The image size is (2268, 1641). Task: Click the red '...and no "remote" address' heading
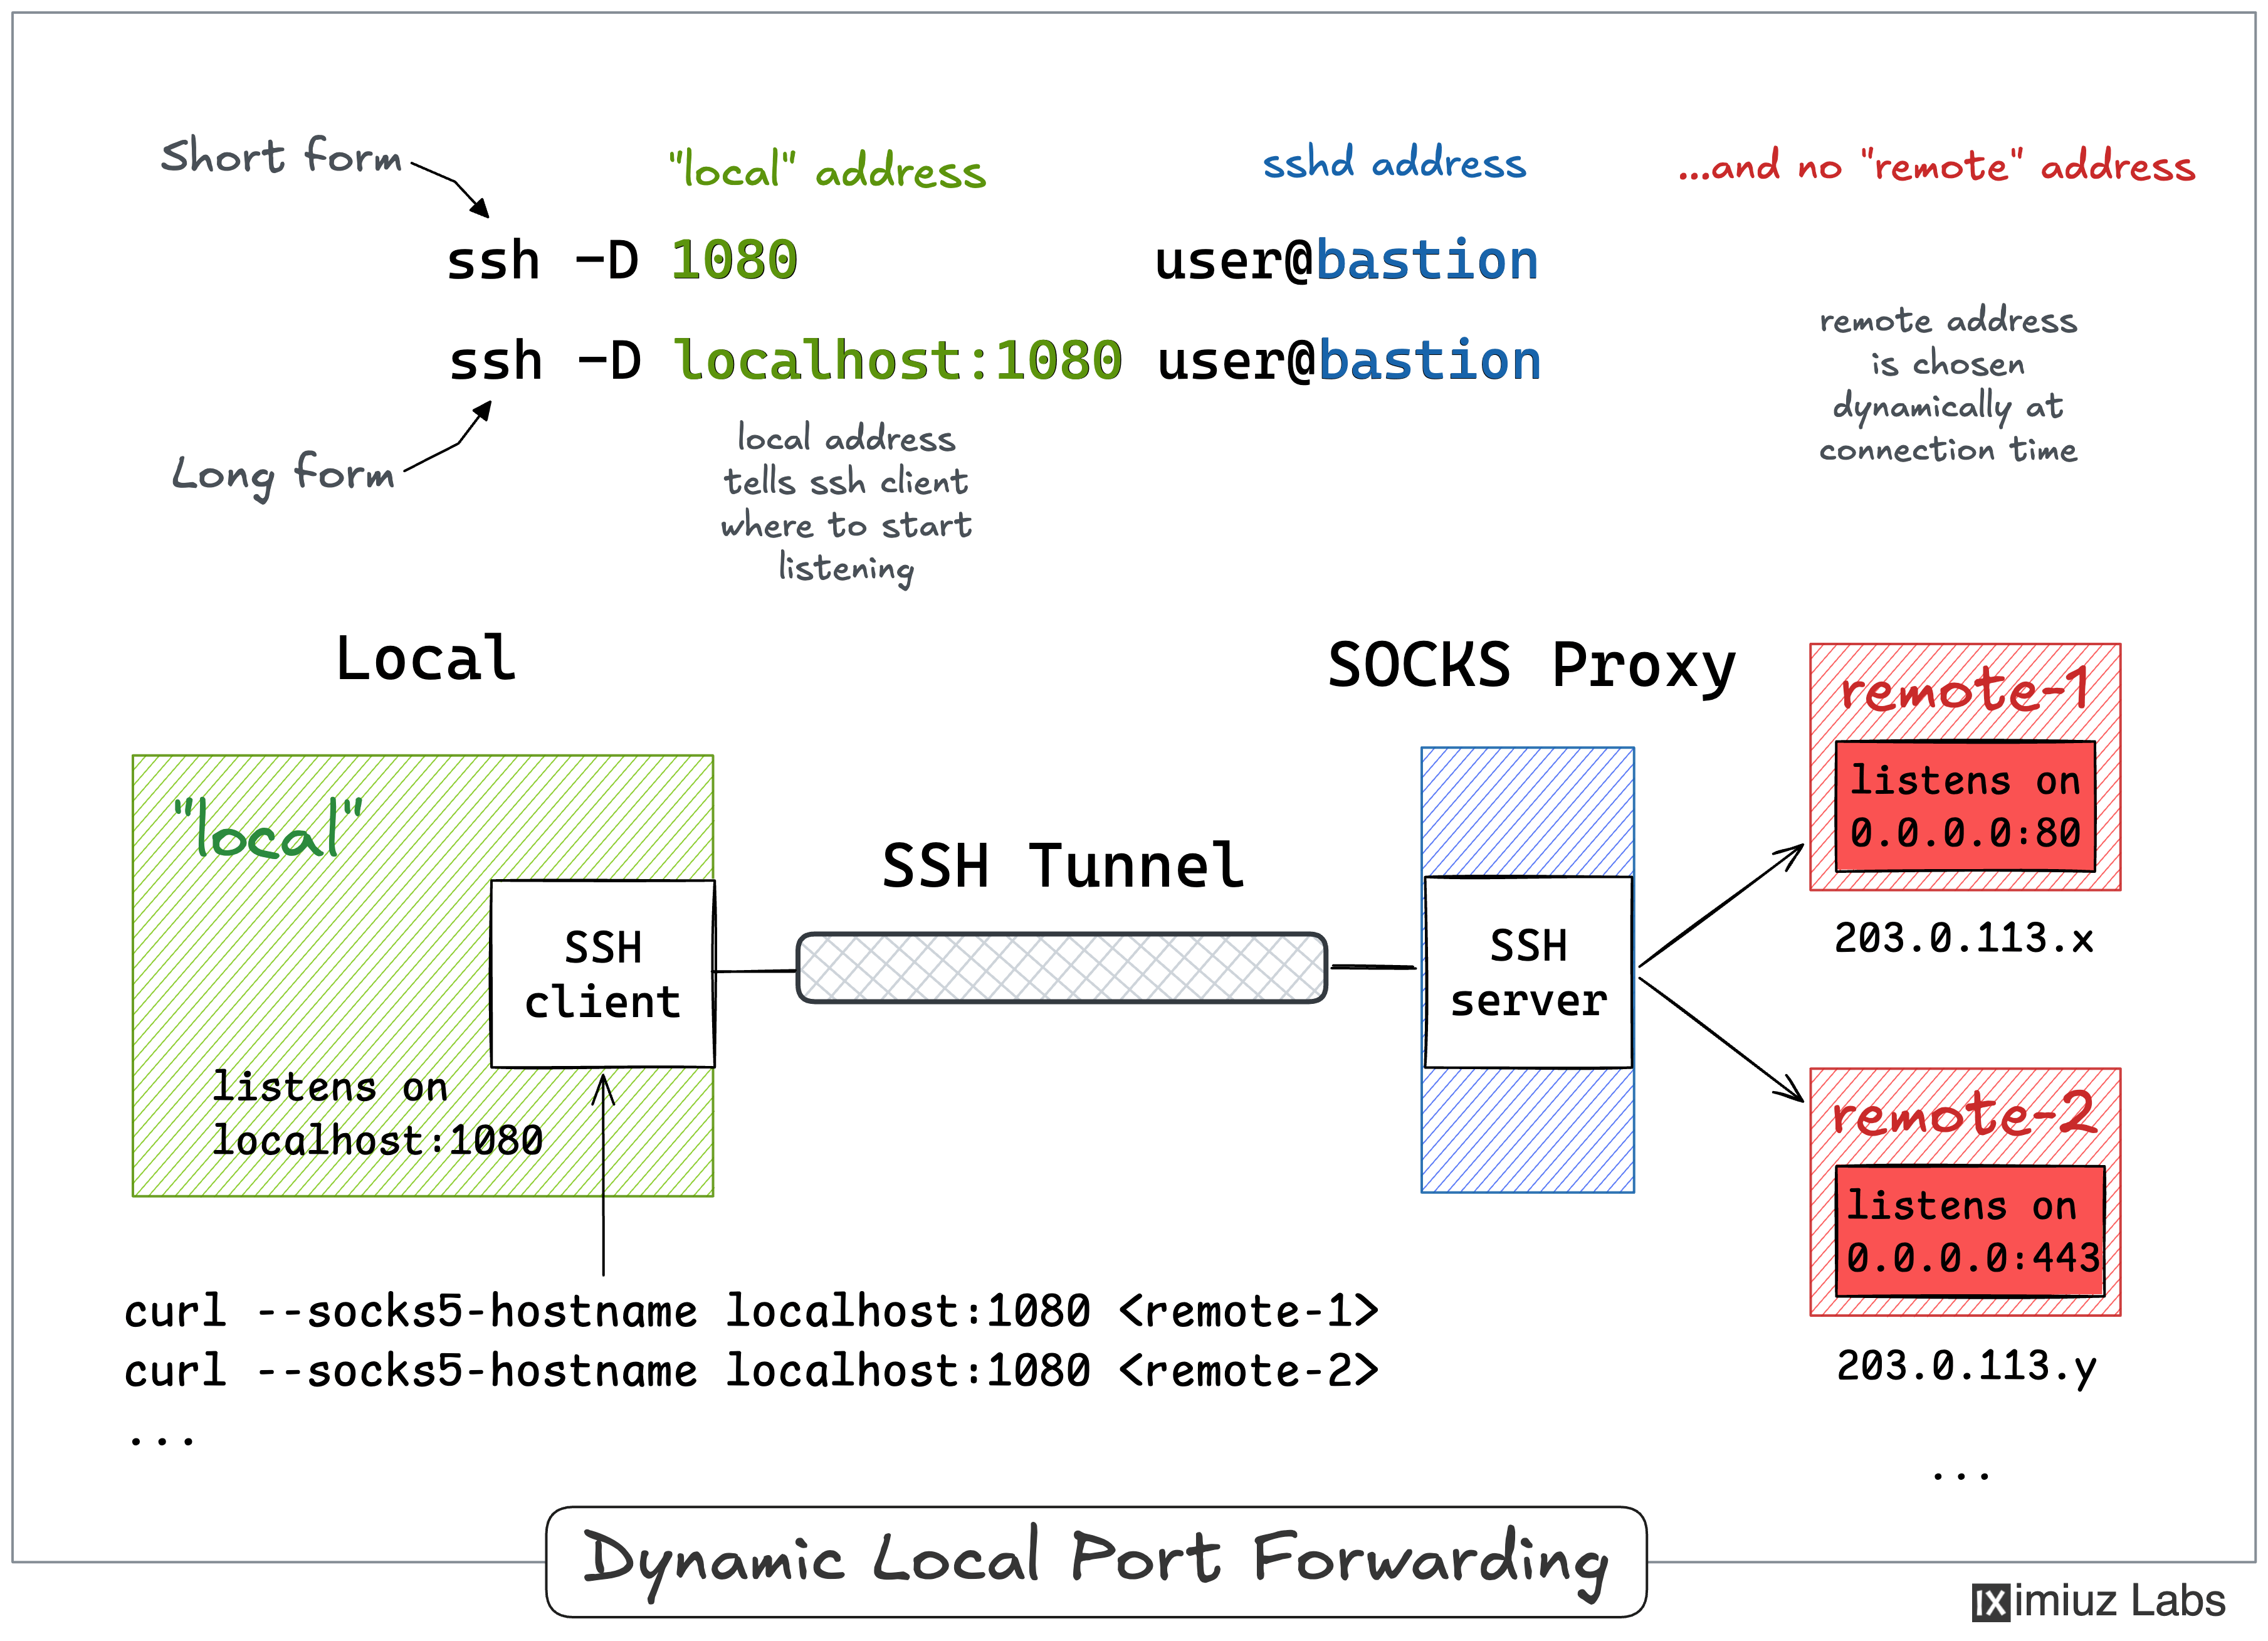[x=1937, y=165]
